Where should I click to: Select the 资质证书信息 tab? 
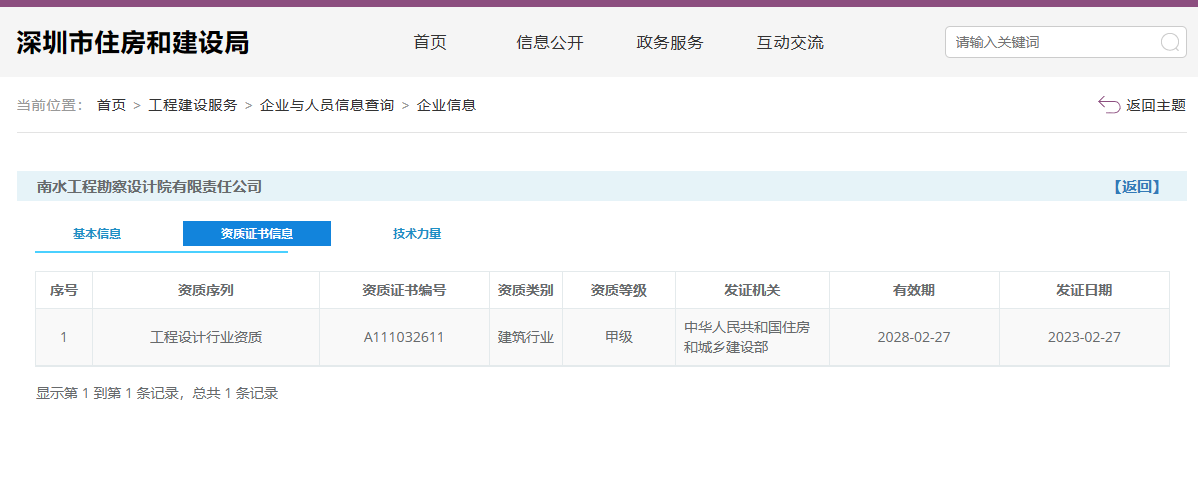click(x=257, y=234)
